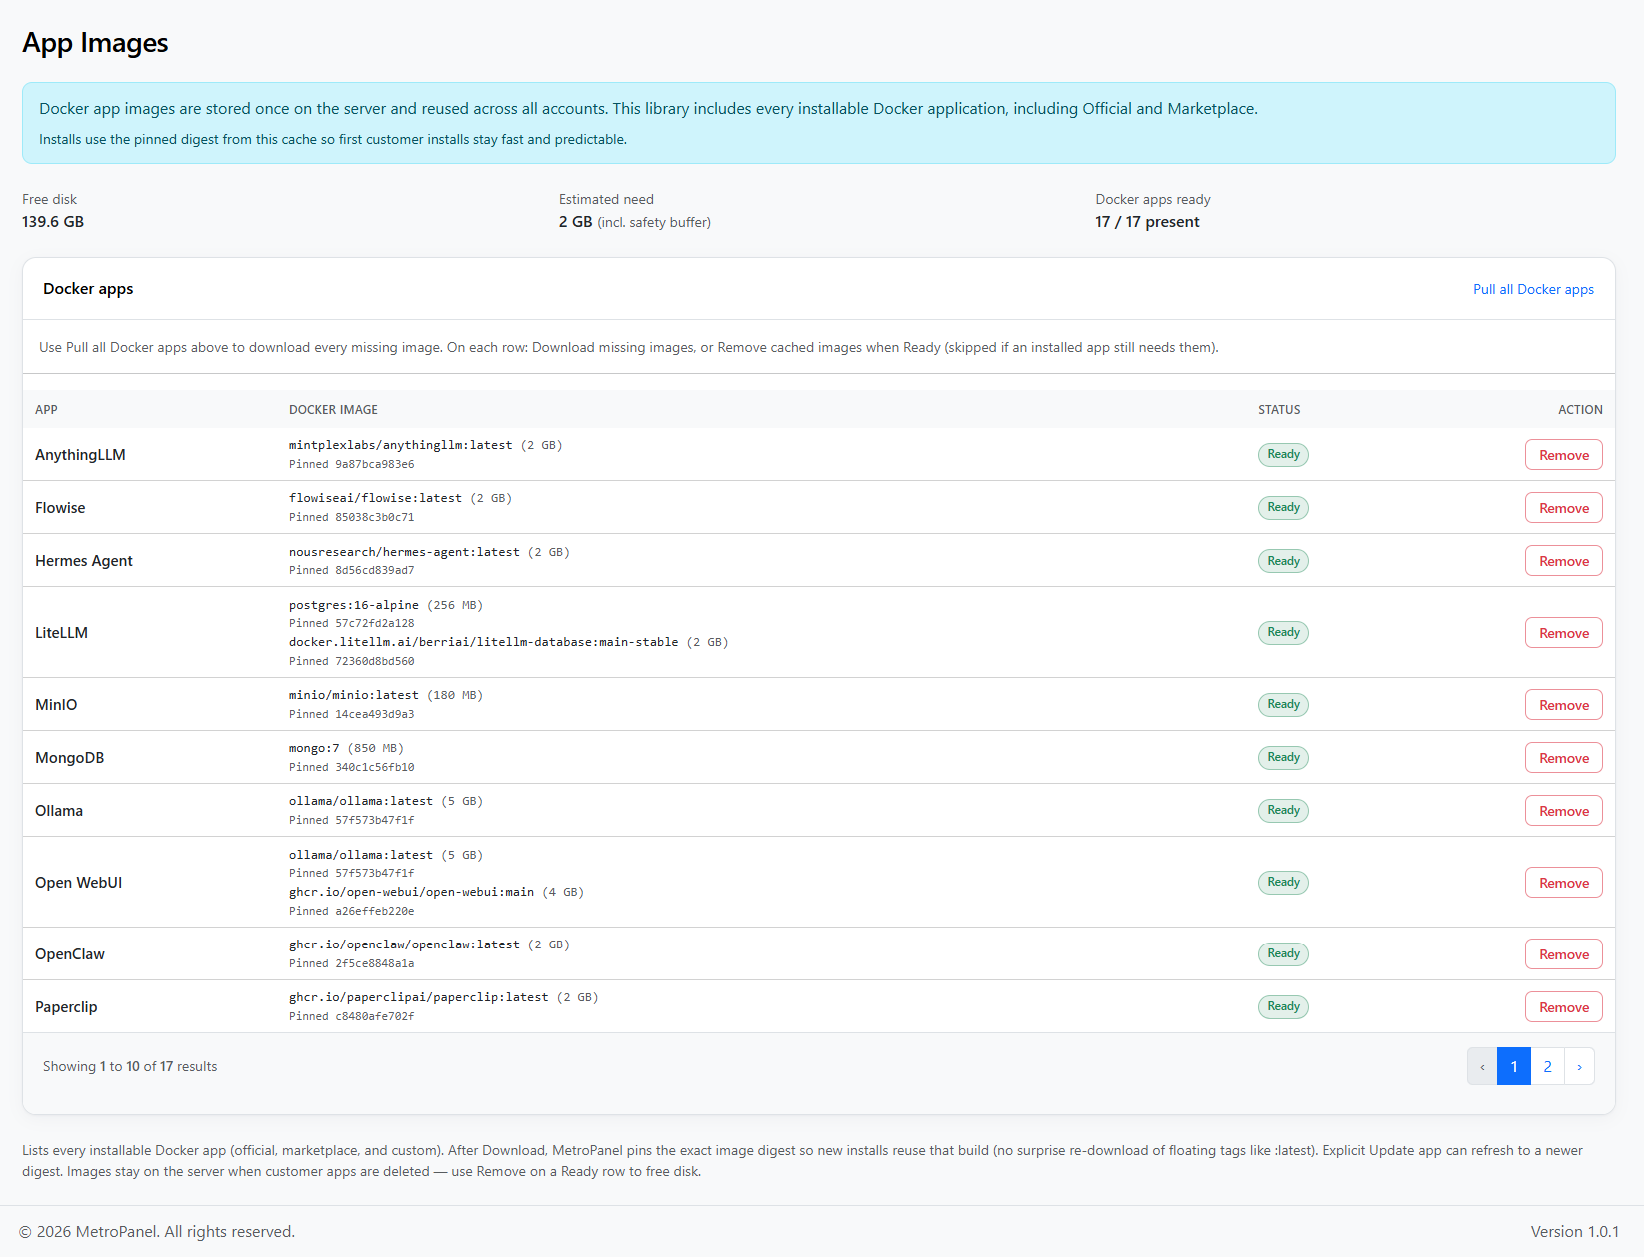Click the MinIO Ready status badge
This screenshot has height=1257, width=1644.
coord(1283,704)
